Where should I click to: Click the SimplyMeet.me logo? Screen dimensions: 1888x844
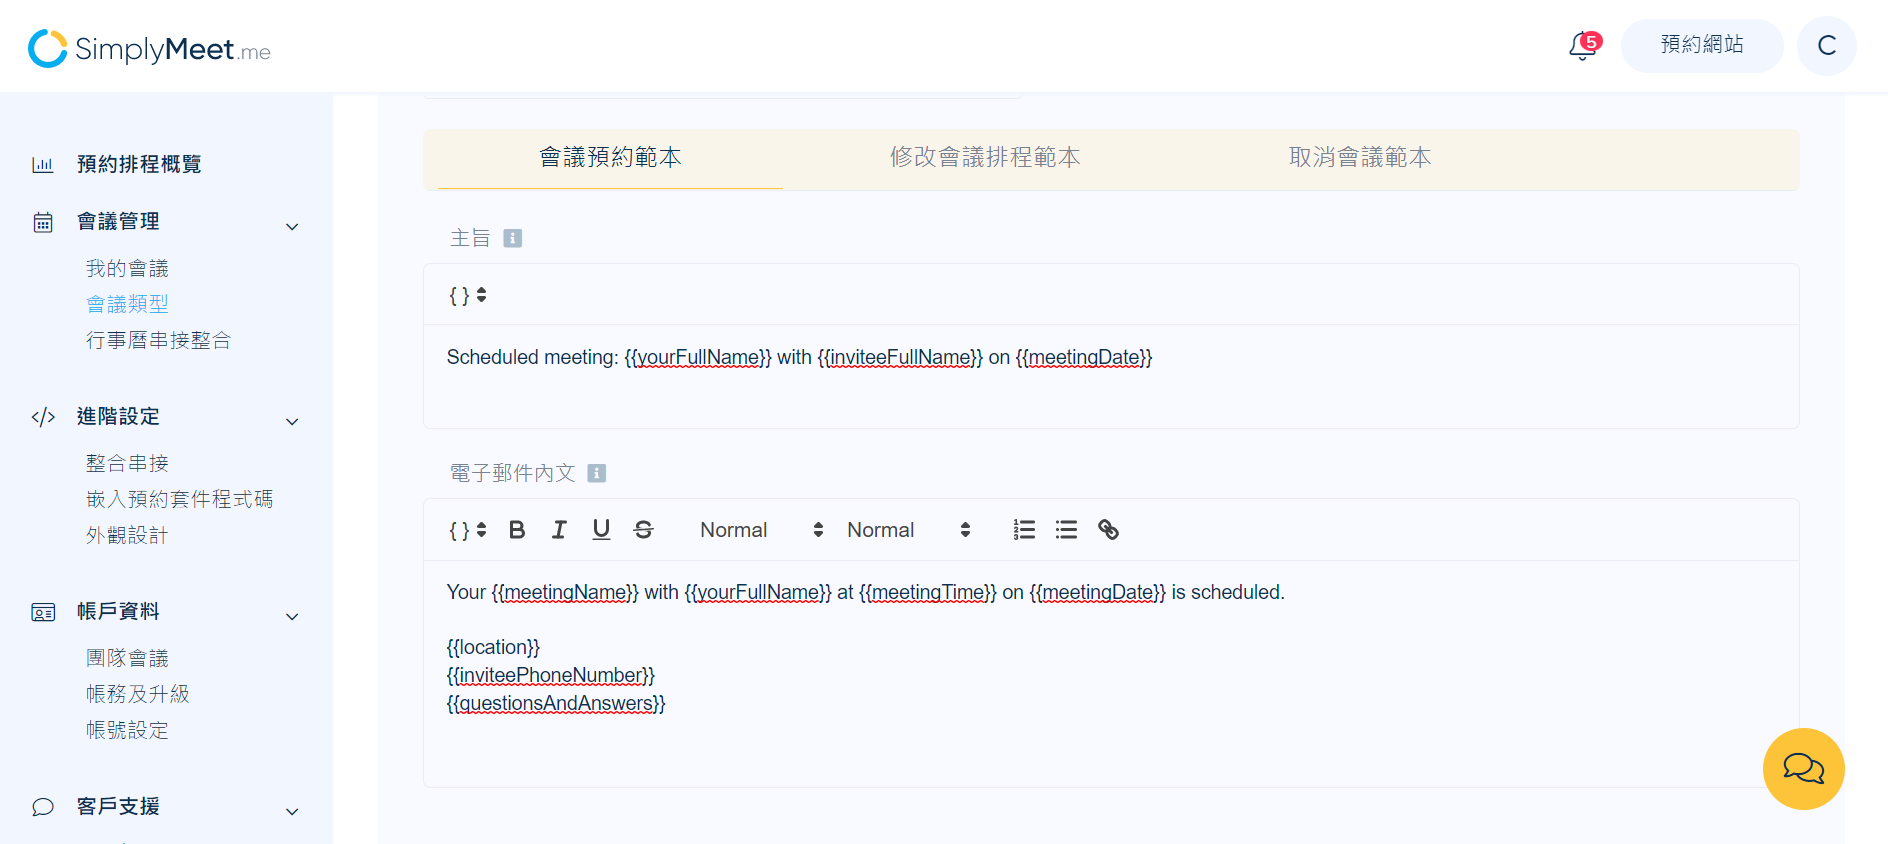(150, 48)
